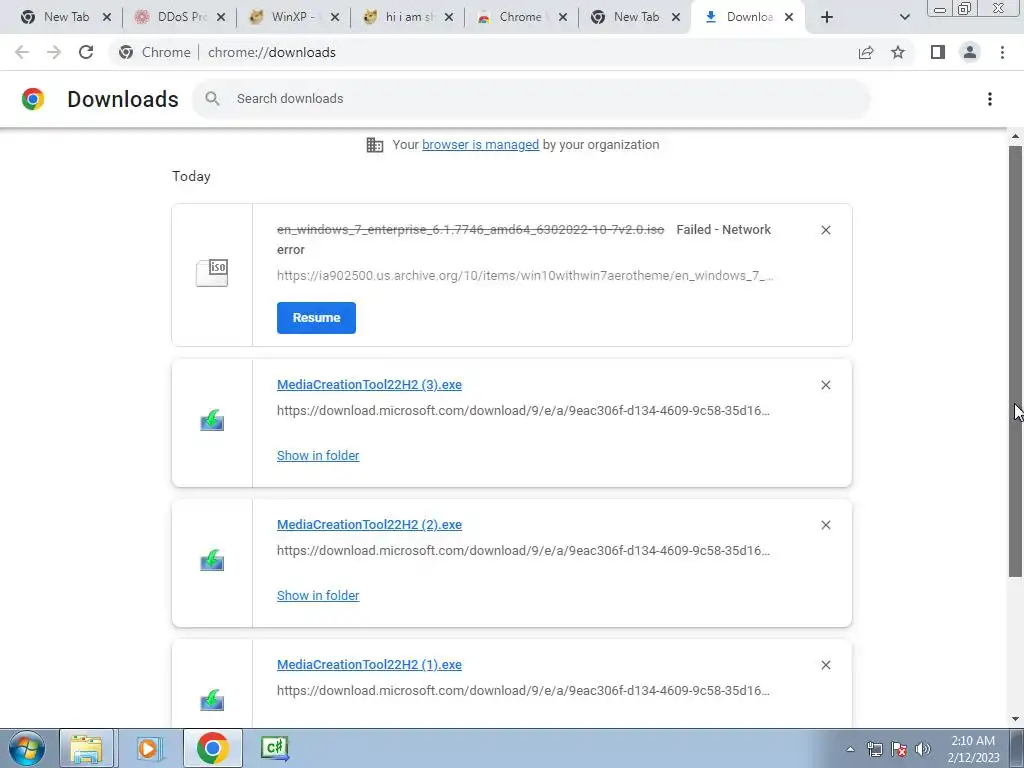This screenshot has width=1024, height=768.
Task: Close the WinXP tab
Action: [x=335, y=17]
